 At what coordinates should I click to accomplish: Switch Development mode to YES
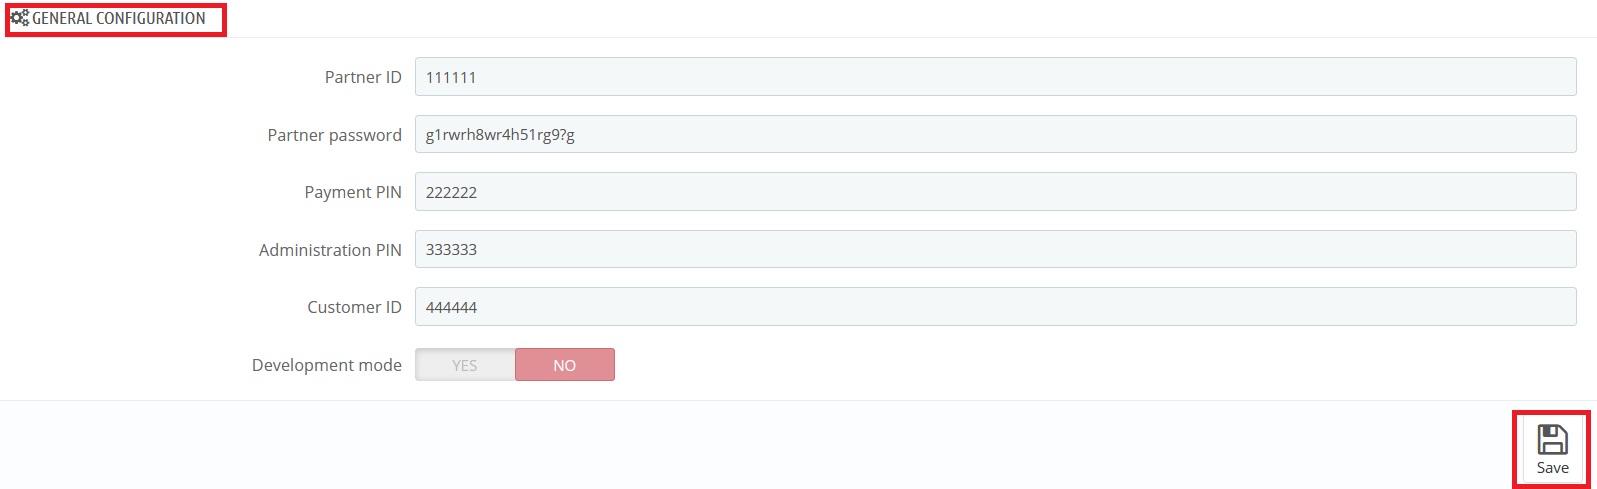(x=465, y=365)
